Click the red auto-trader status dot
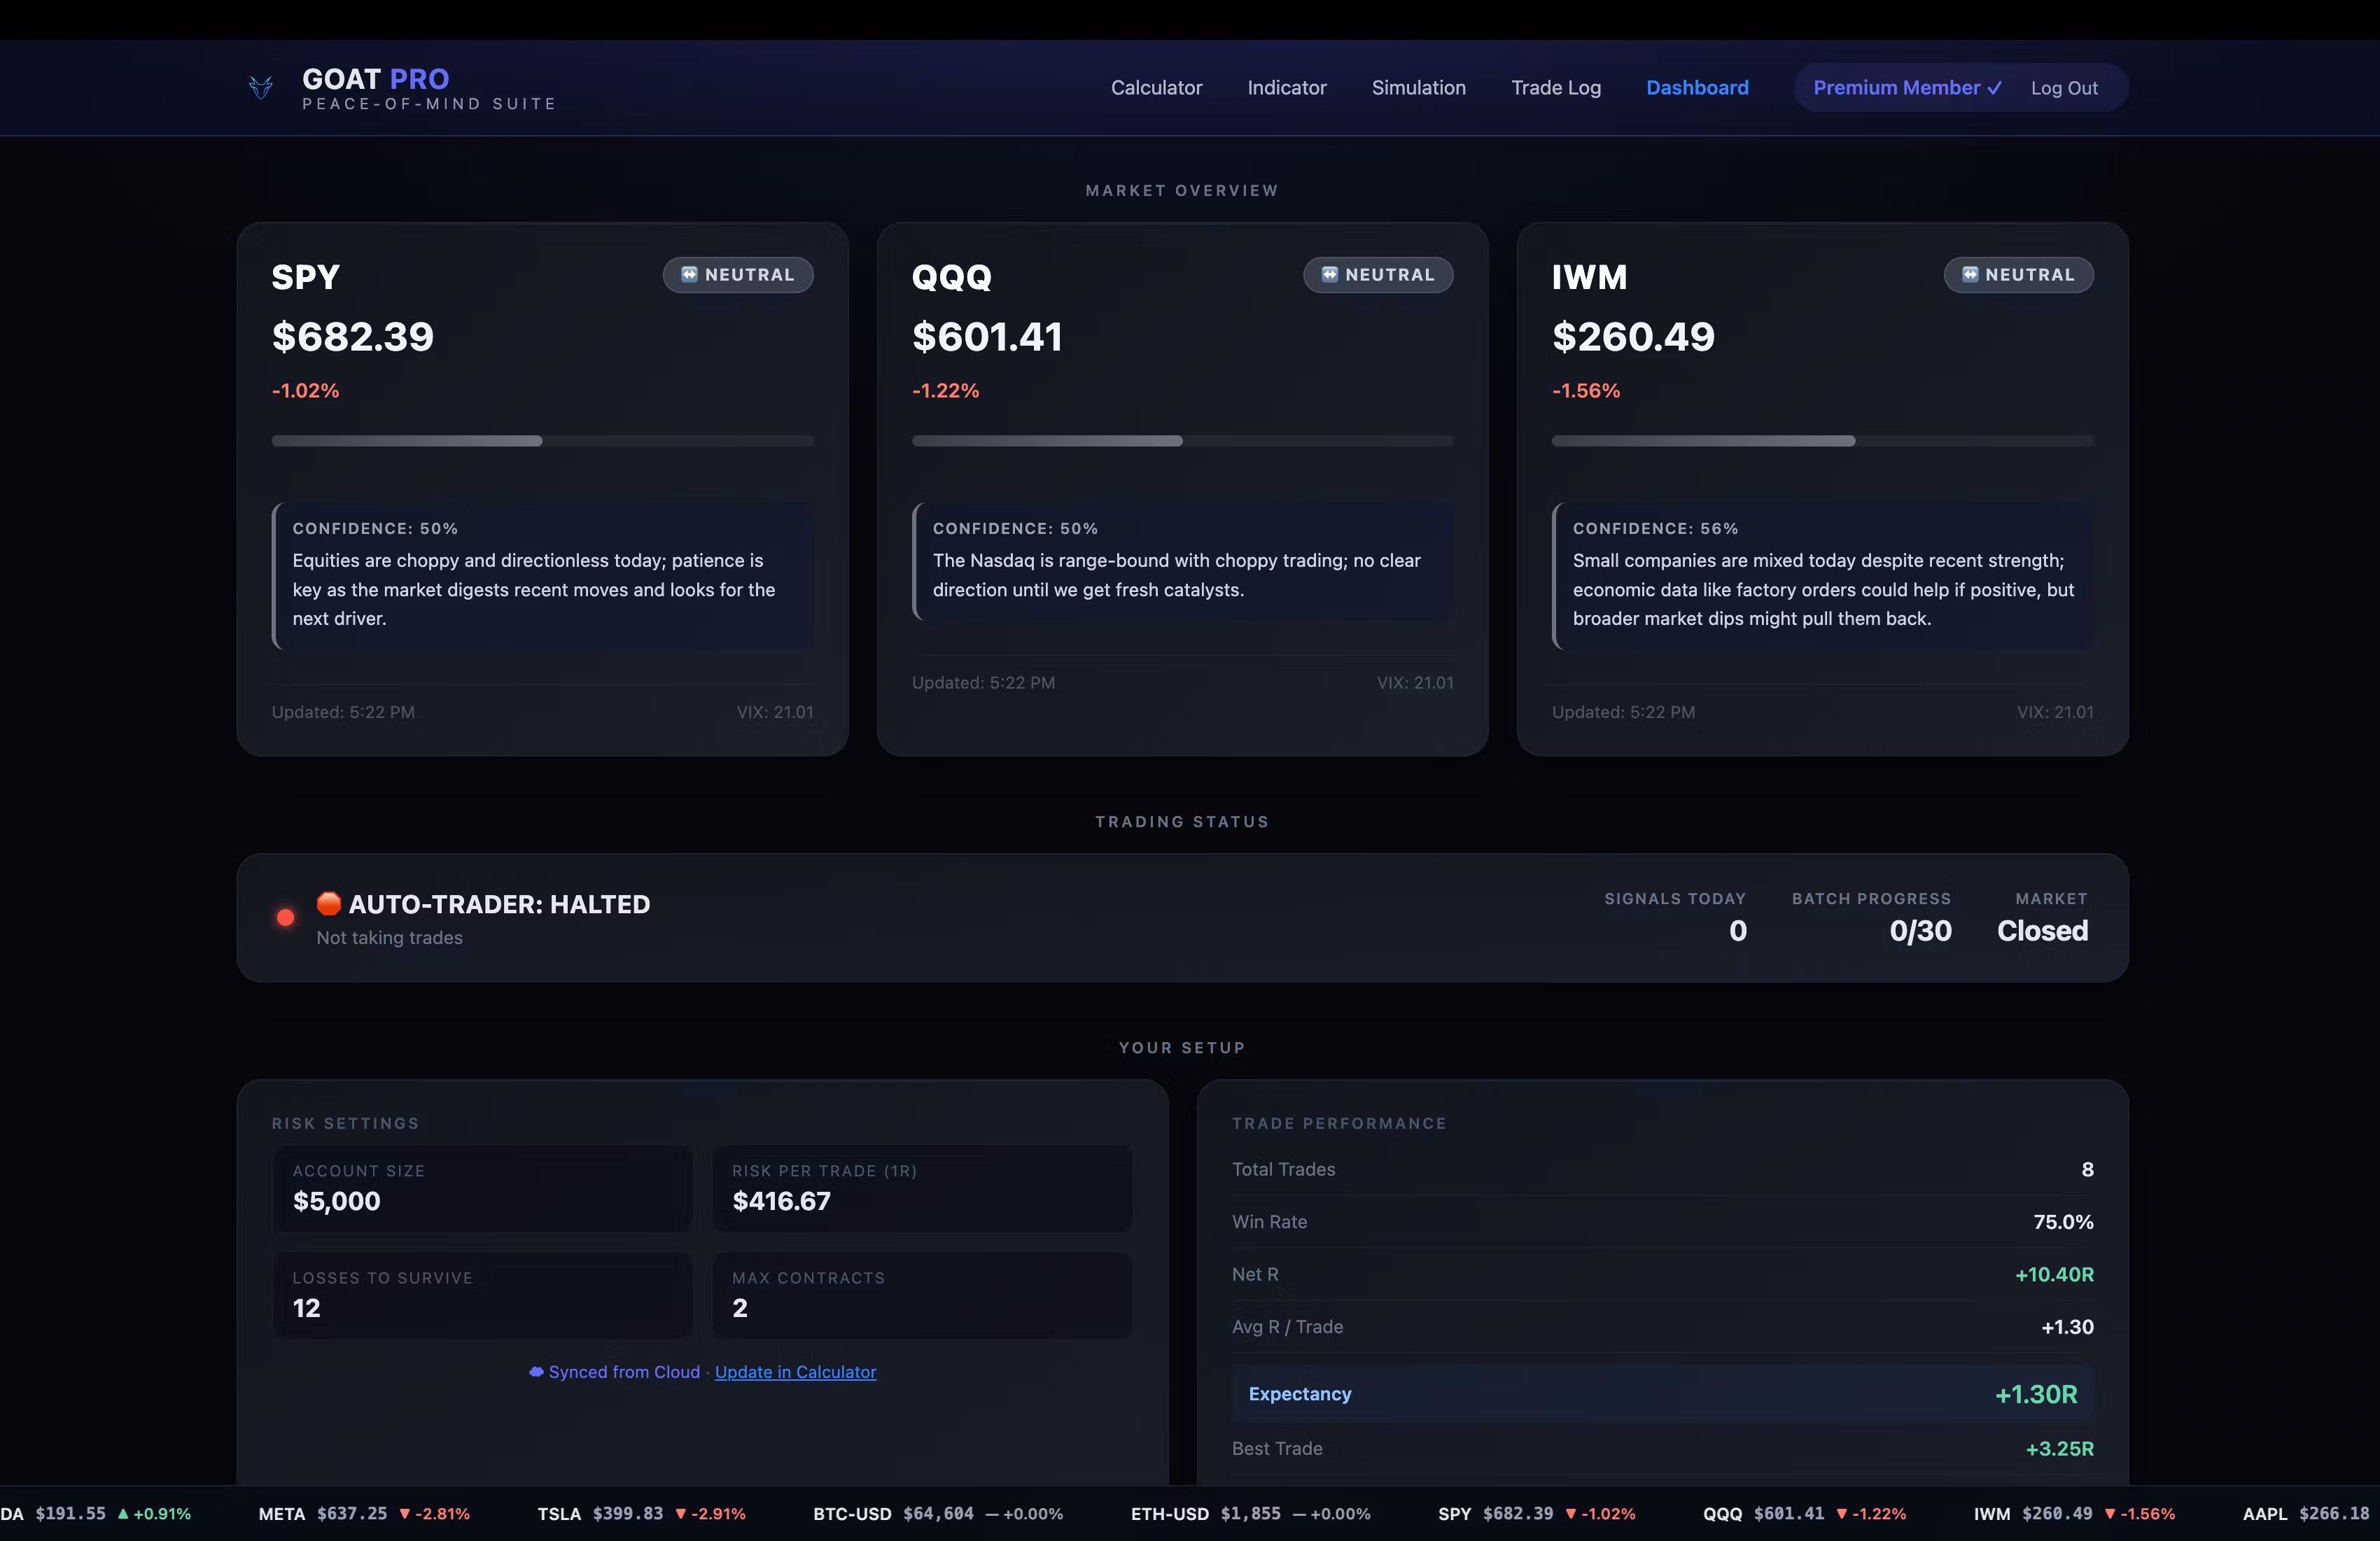 pos(285,917)
